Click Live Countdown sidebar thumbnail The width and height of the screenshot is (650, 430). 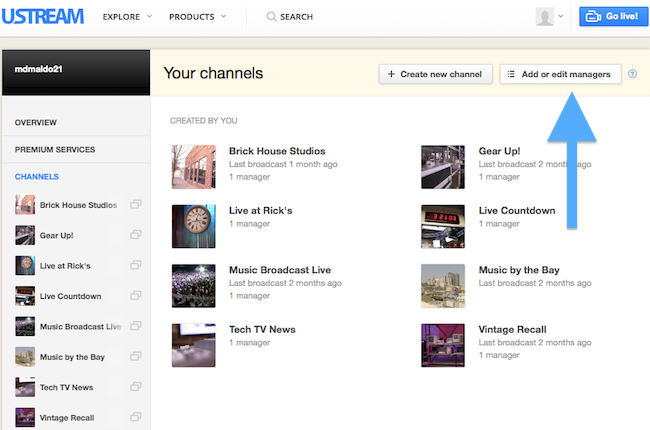point(25,296)
